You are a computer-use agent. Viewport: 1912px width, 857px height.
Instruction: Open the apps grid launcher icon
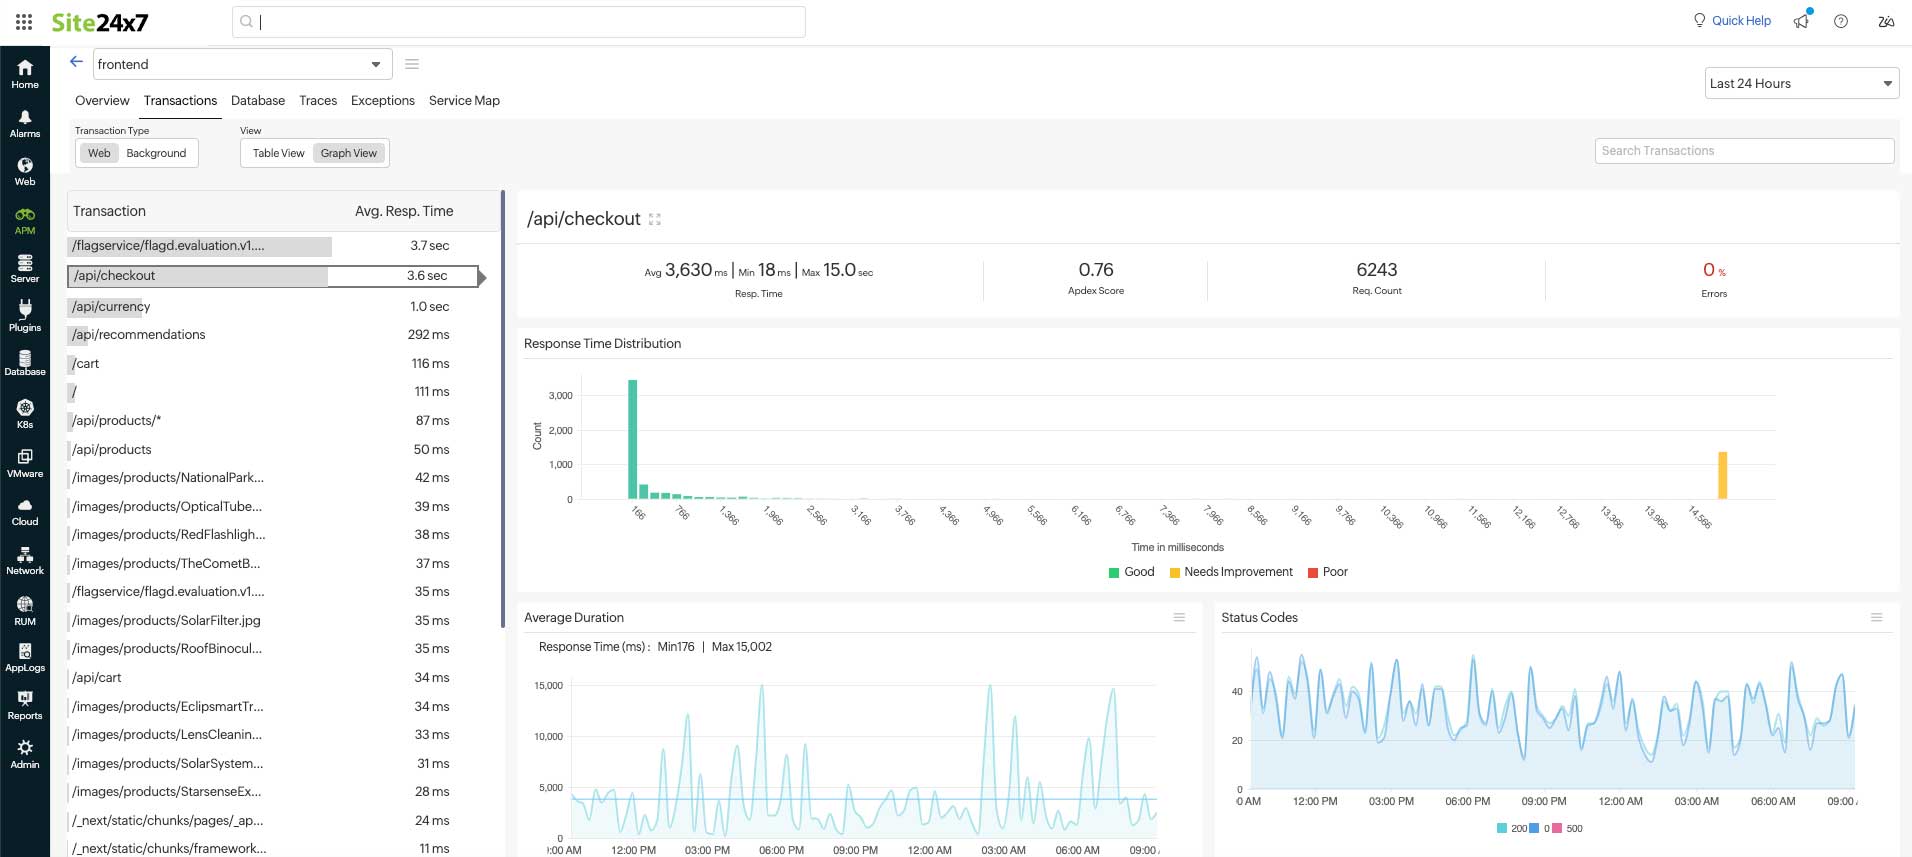[24, 21]
